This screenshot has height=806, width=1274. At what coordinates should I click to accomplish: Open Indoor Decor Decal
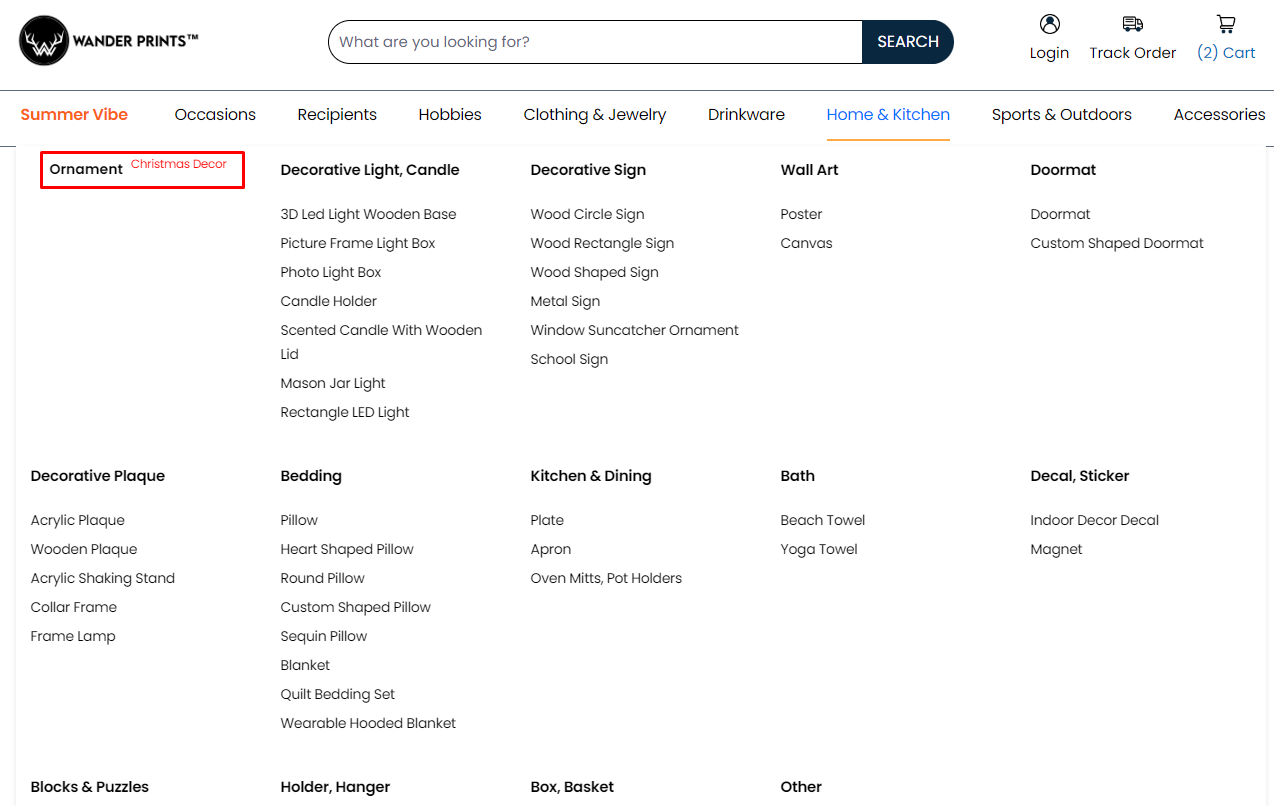[x=1094, y=520]
